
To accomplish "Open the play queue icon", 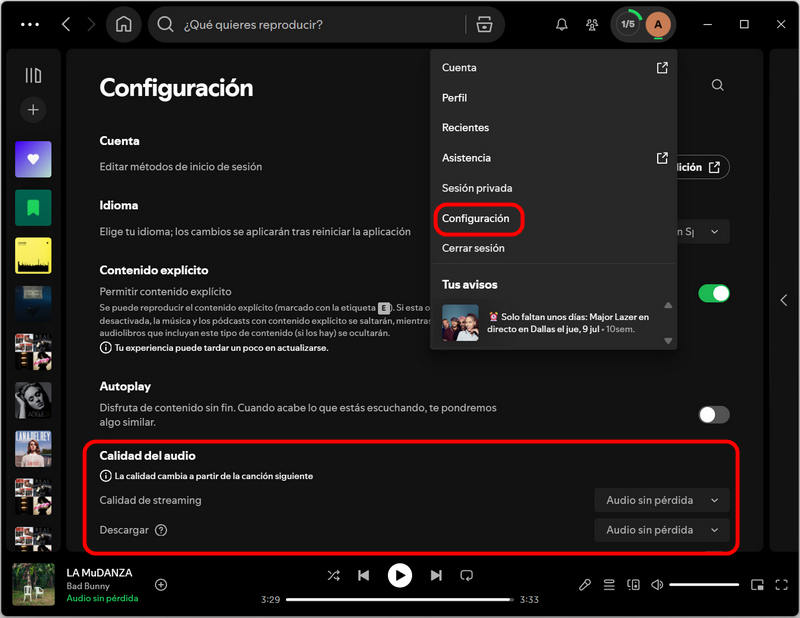I will pos(609,585).
